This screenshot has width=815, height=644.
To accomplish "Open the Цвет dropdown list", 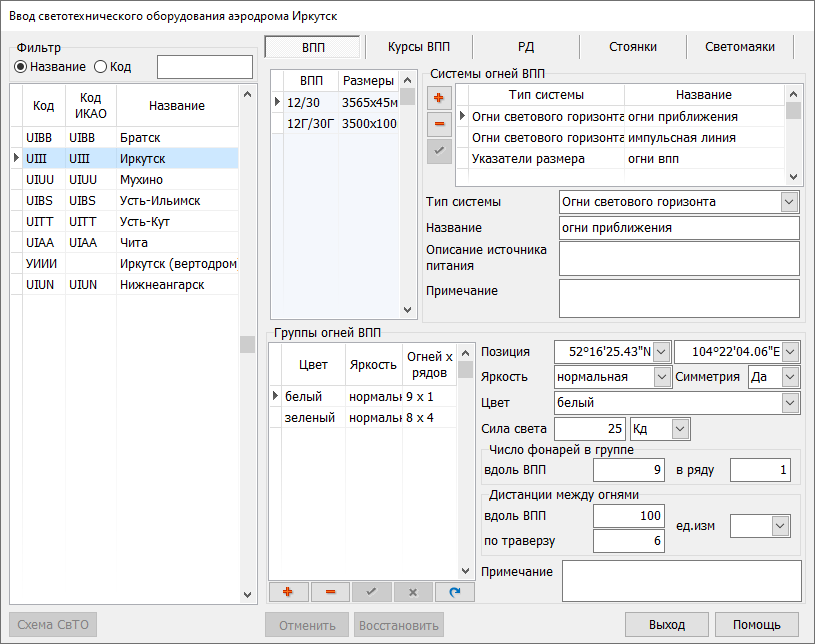I will [x=790, y=403].
